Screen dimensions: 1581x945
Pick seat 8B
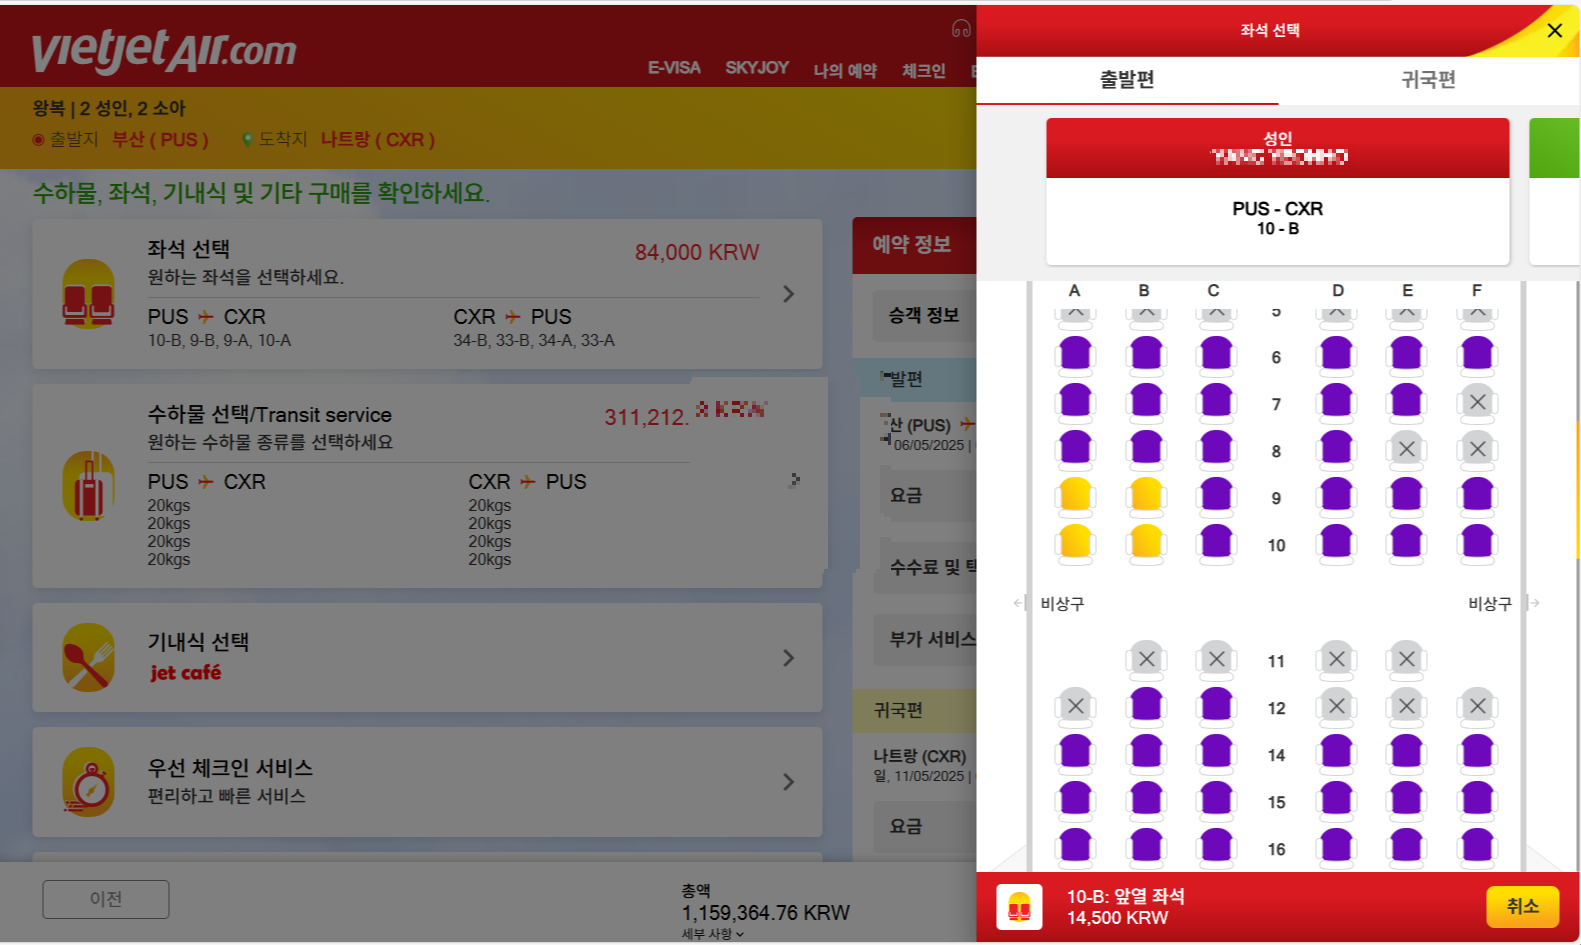(x=1146, y=449)
